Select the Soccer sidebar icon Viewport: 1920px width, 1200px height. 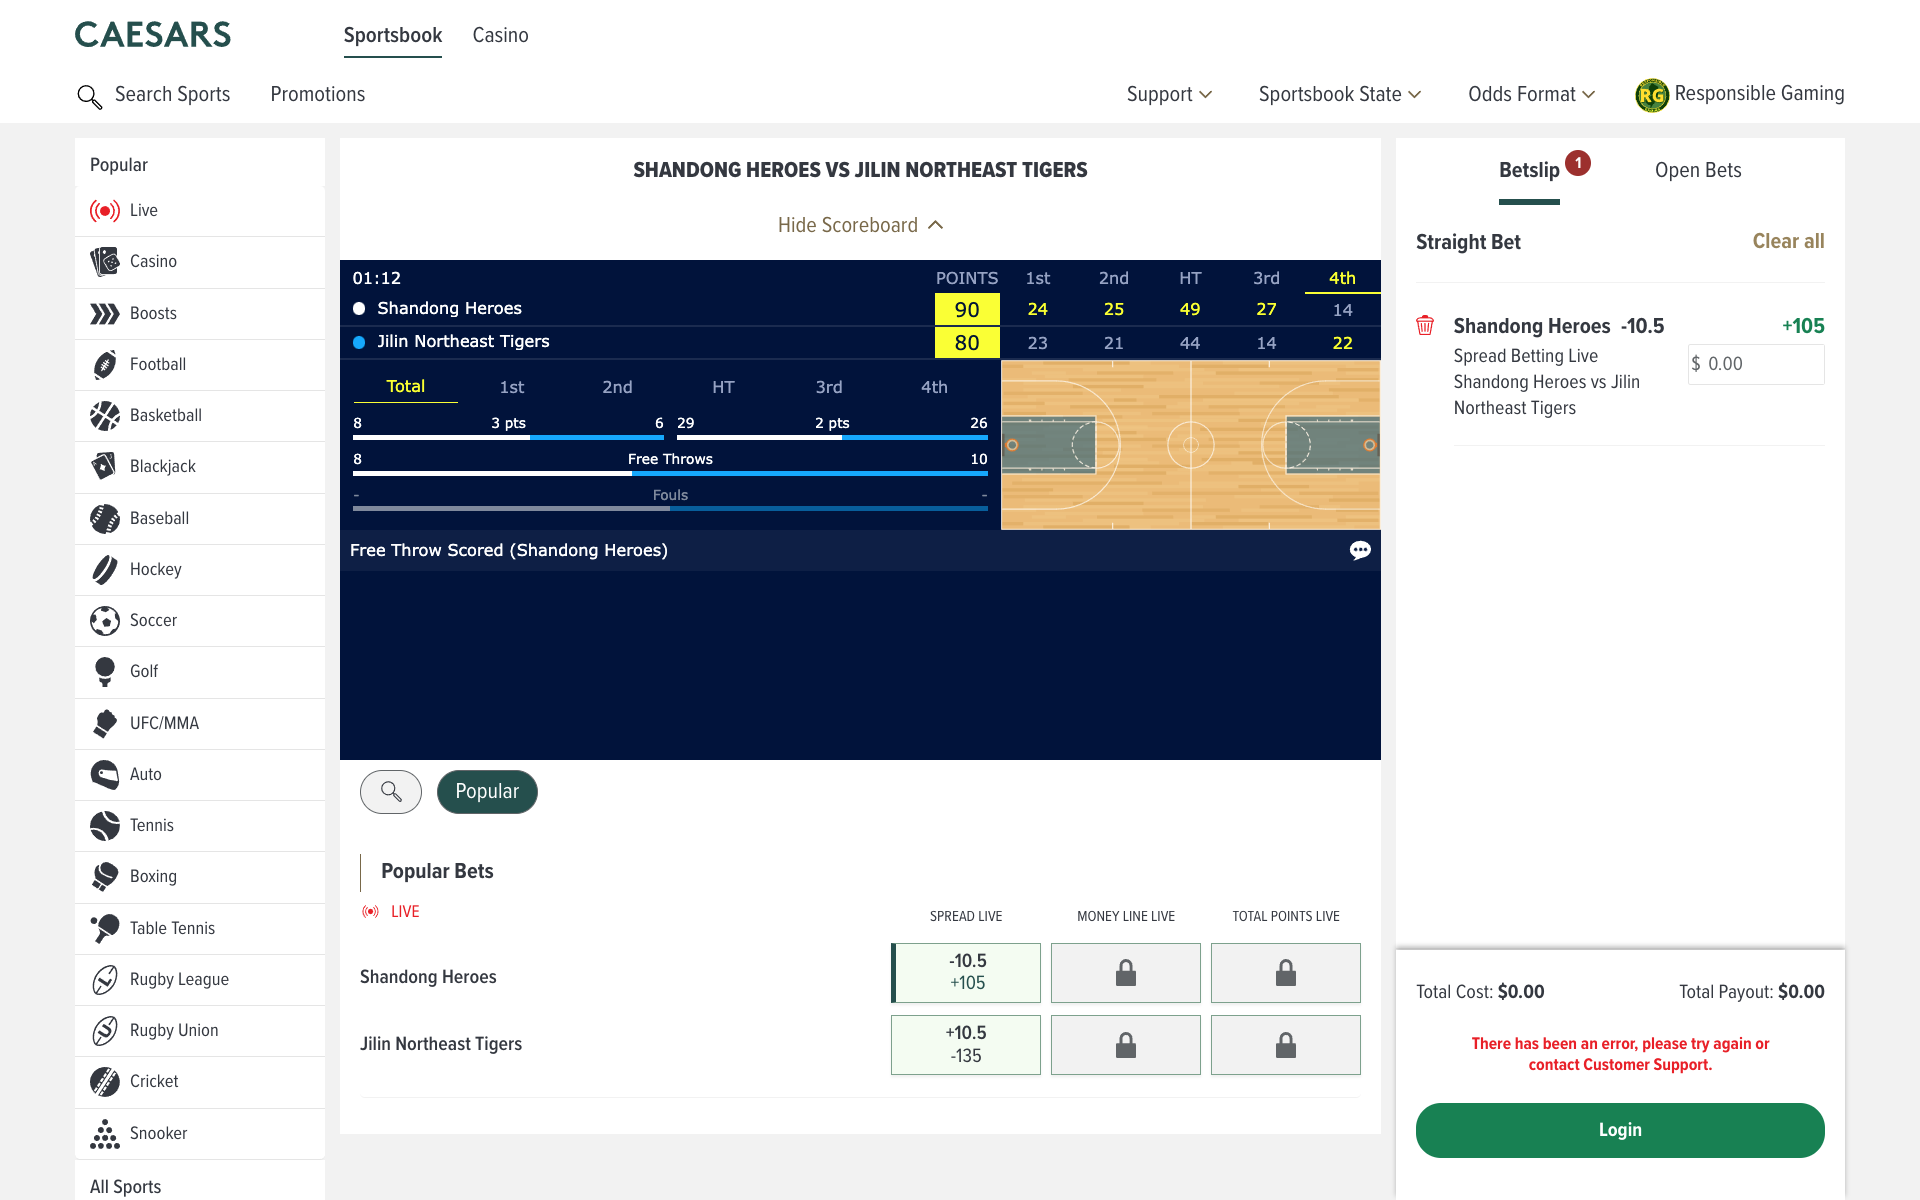pos(105,620)
